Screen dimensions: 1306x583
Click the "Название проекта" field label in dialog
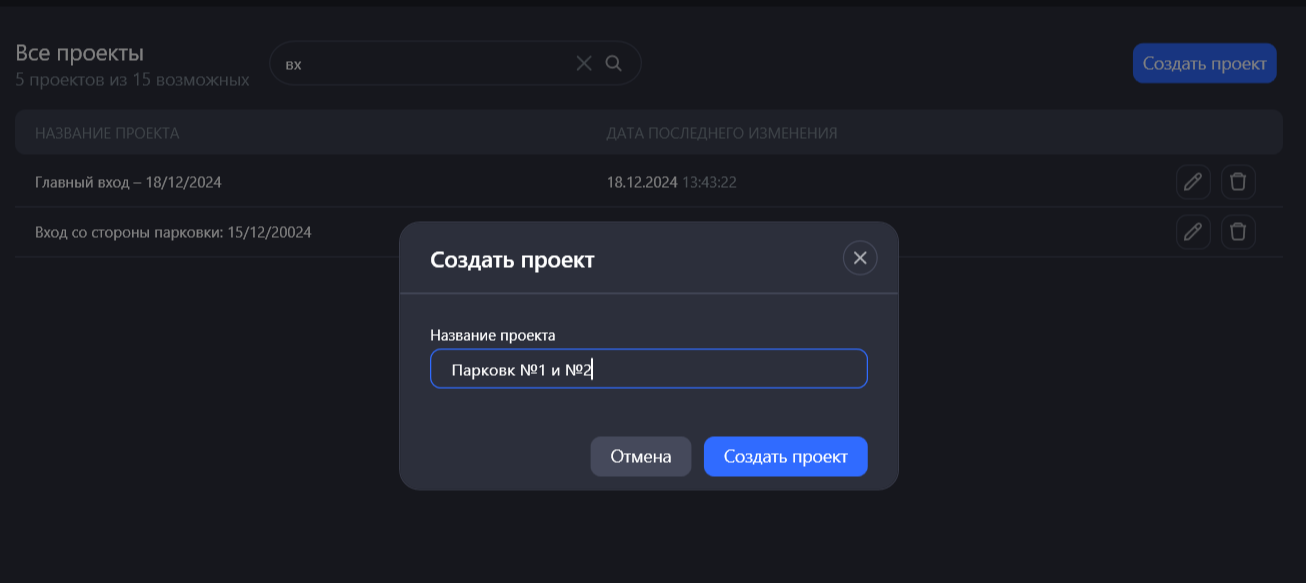[x=492, y=335]
